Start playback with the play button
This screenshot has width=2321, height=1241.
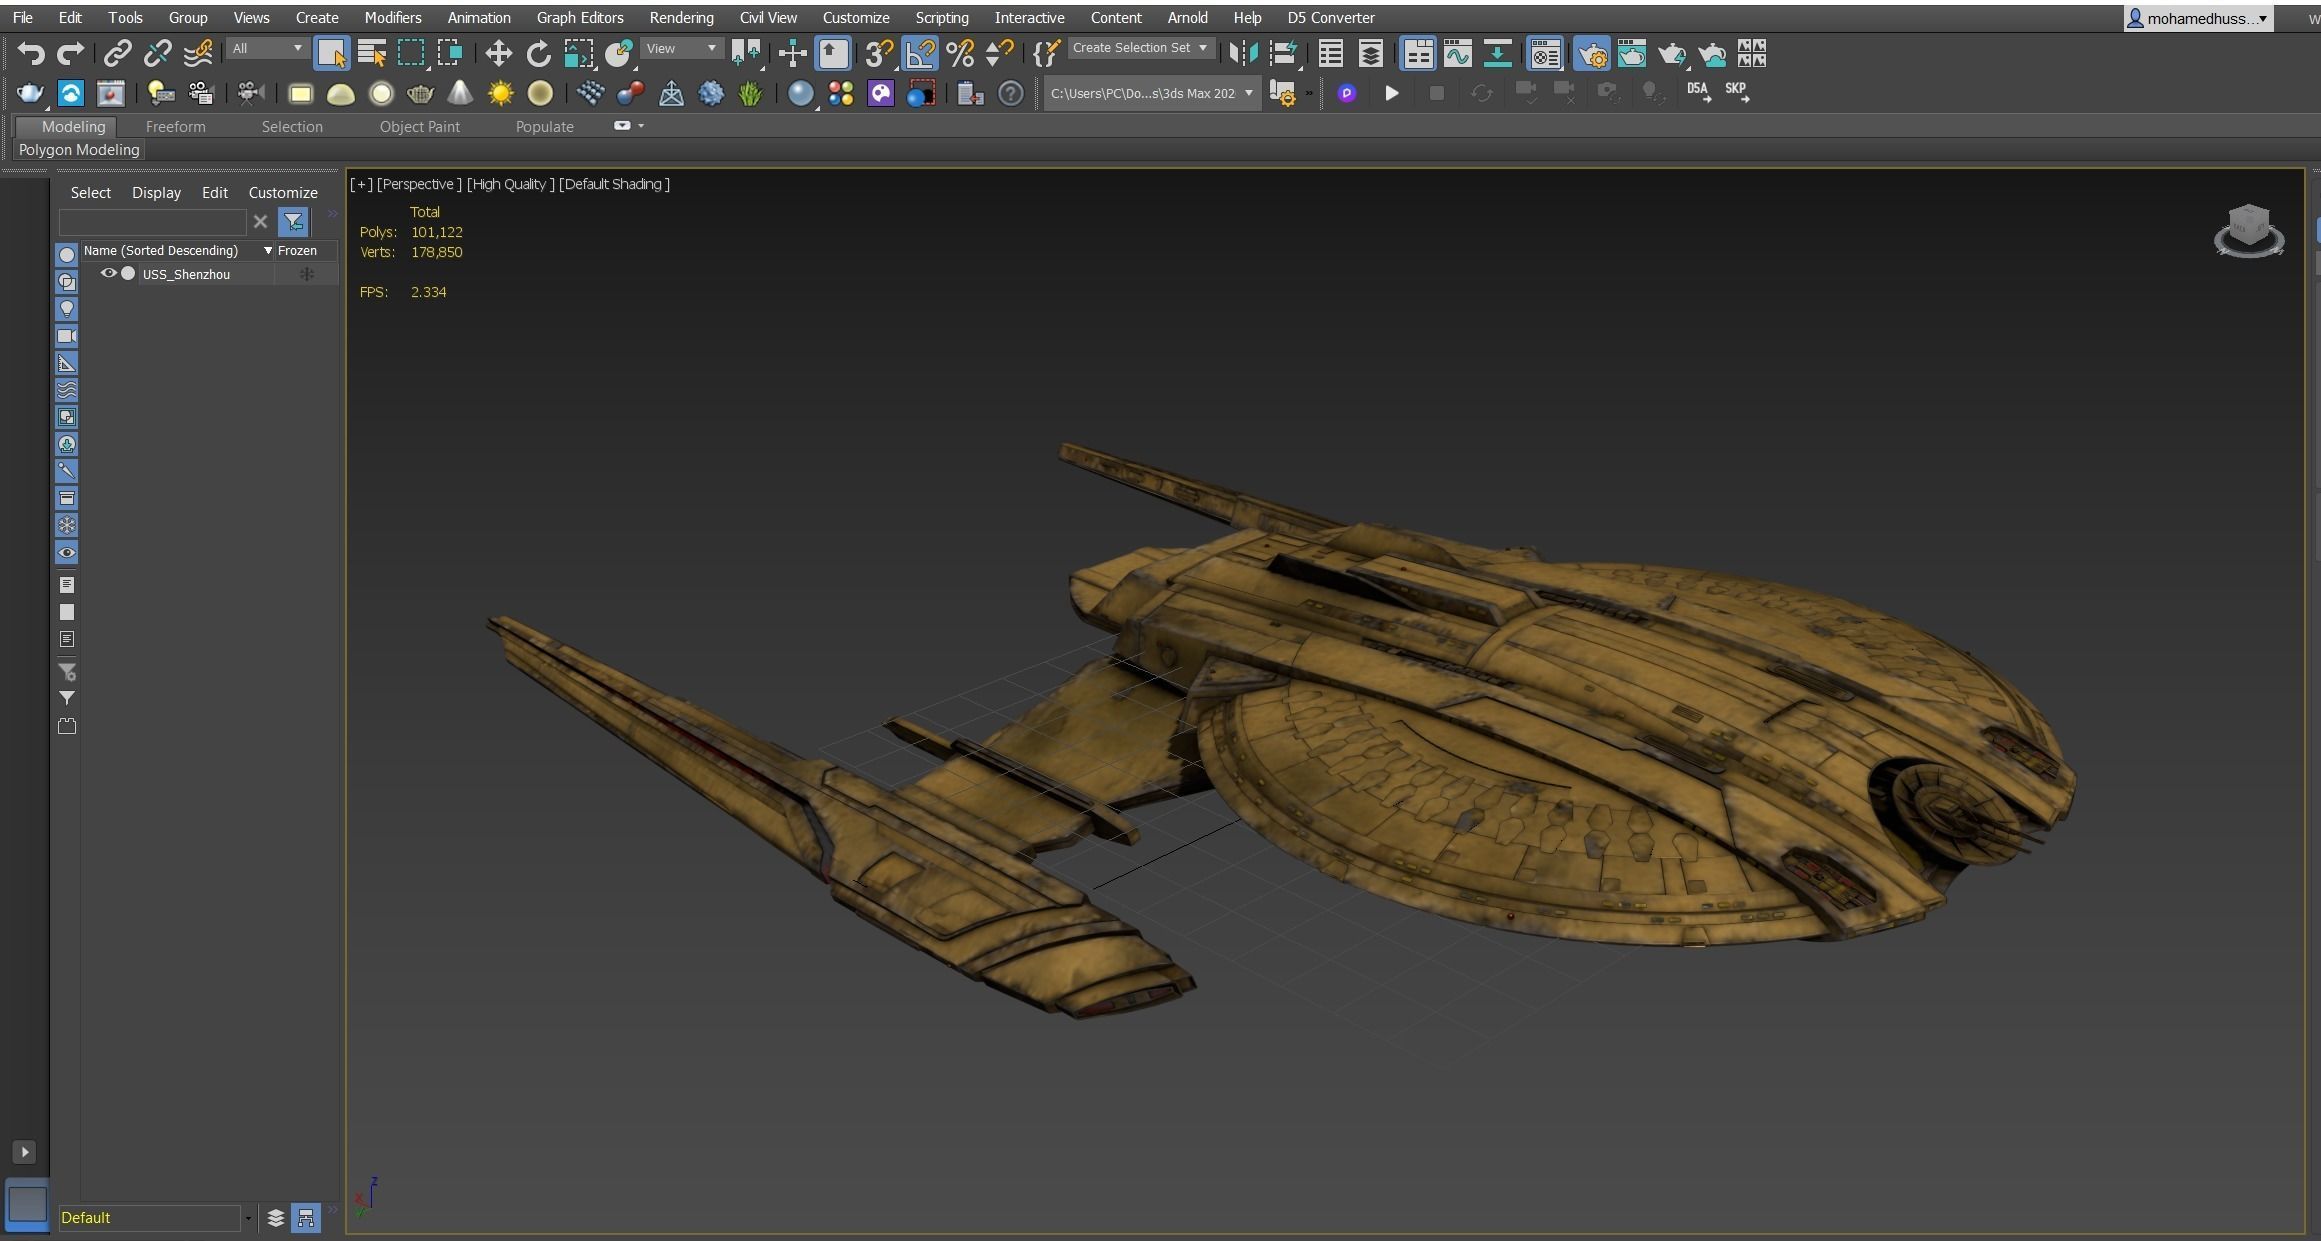[x=1391, y=93]
